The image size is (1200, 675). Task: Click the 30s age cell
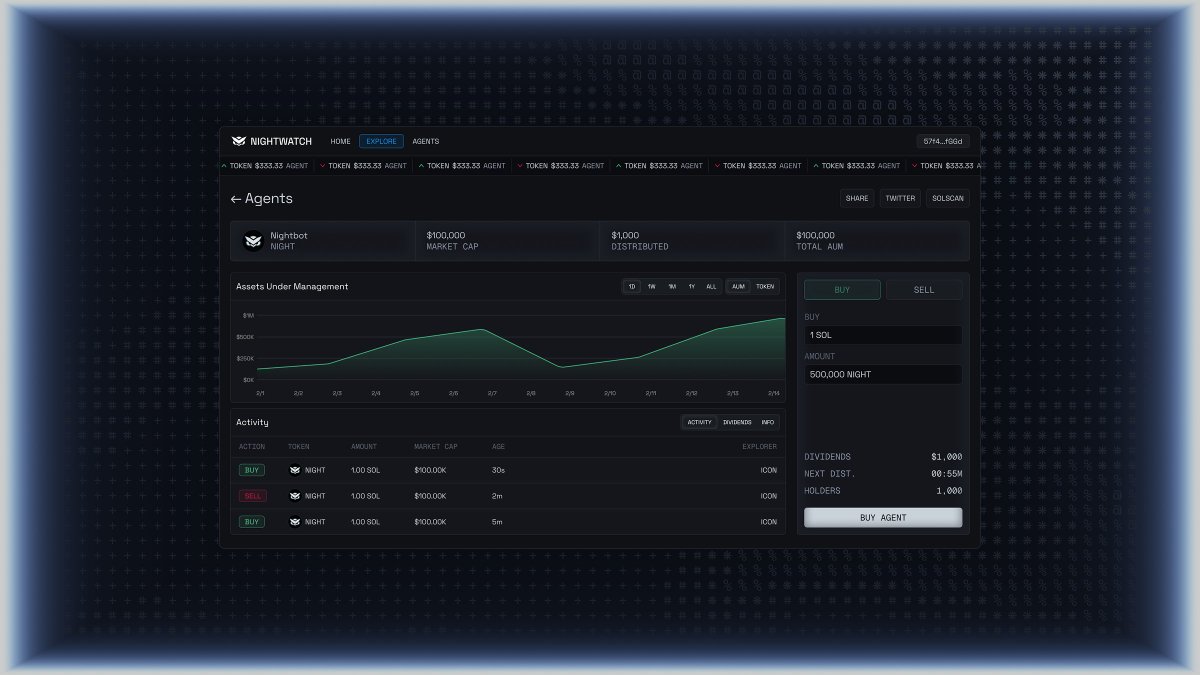pos(497,470)
